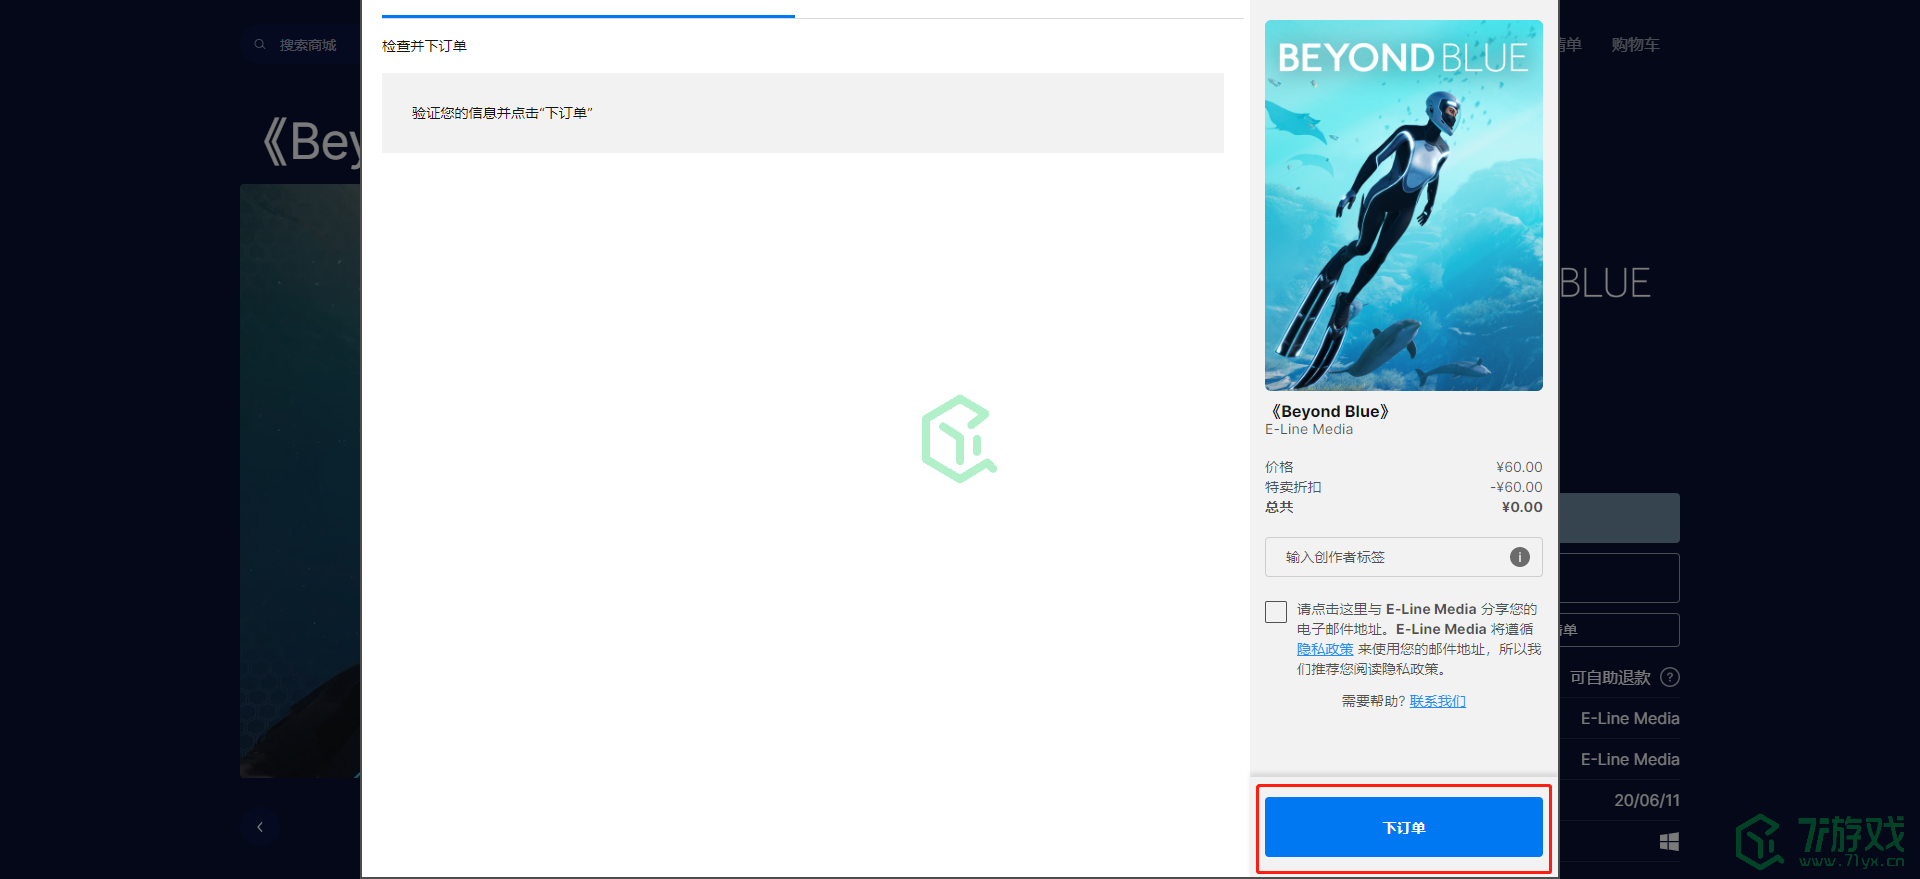Click the question mark beside 可自助退款
This screenshot has width=1920, height=879.
coord(1669,677)
